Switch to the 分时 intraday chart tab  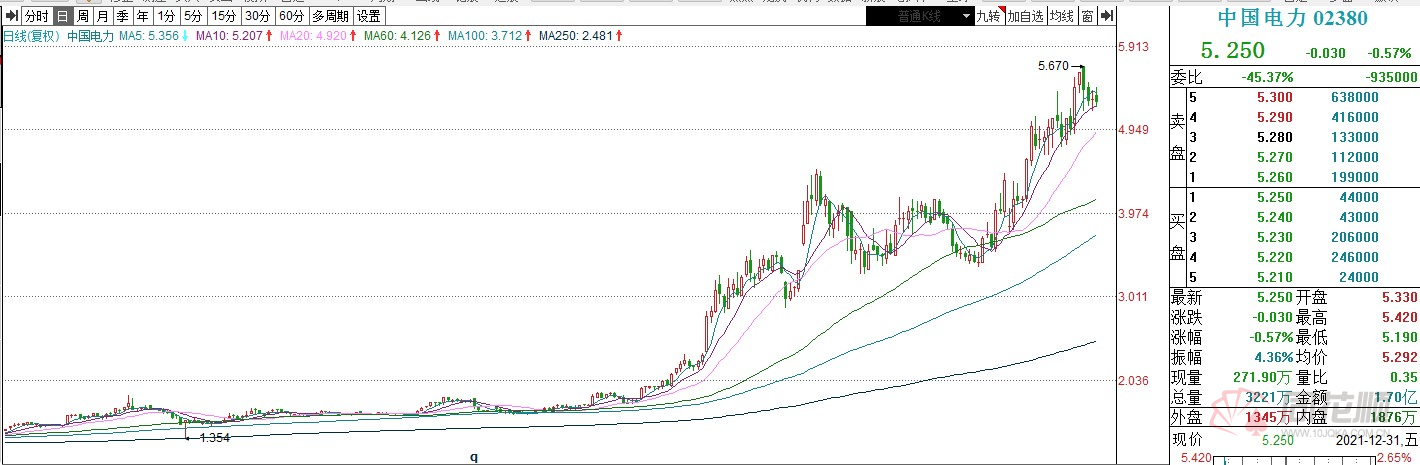click(x=36, y=16)
